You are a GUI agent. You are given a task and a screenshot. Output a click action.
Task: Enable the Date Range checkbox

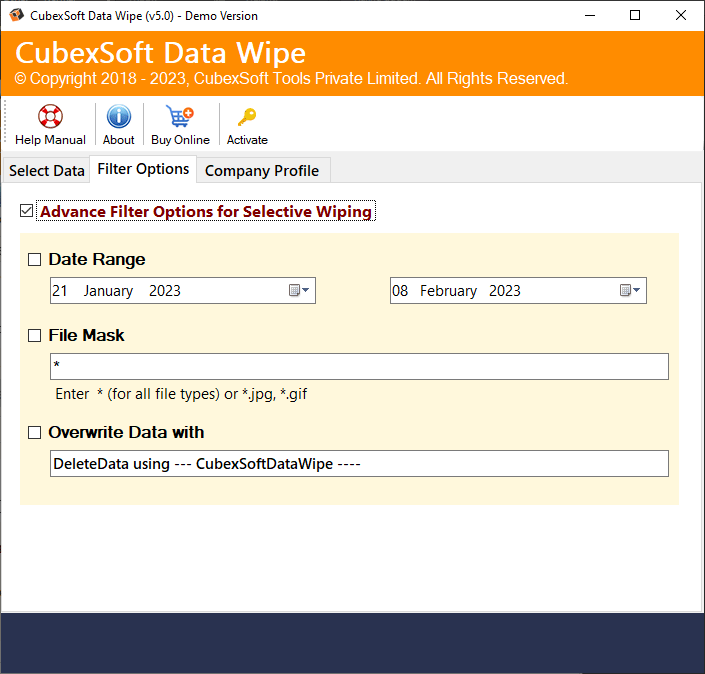35,260
